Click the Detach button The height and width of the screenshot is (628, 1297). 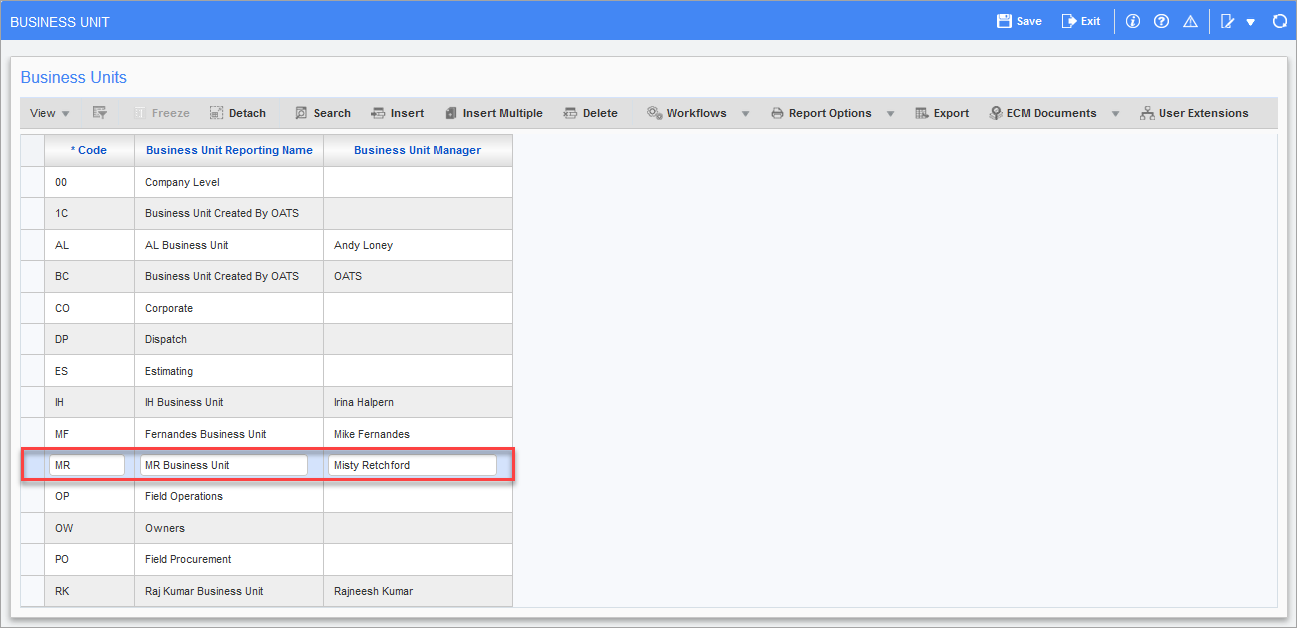tap(237, 113)
